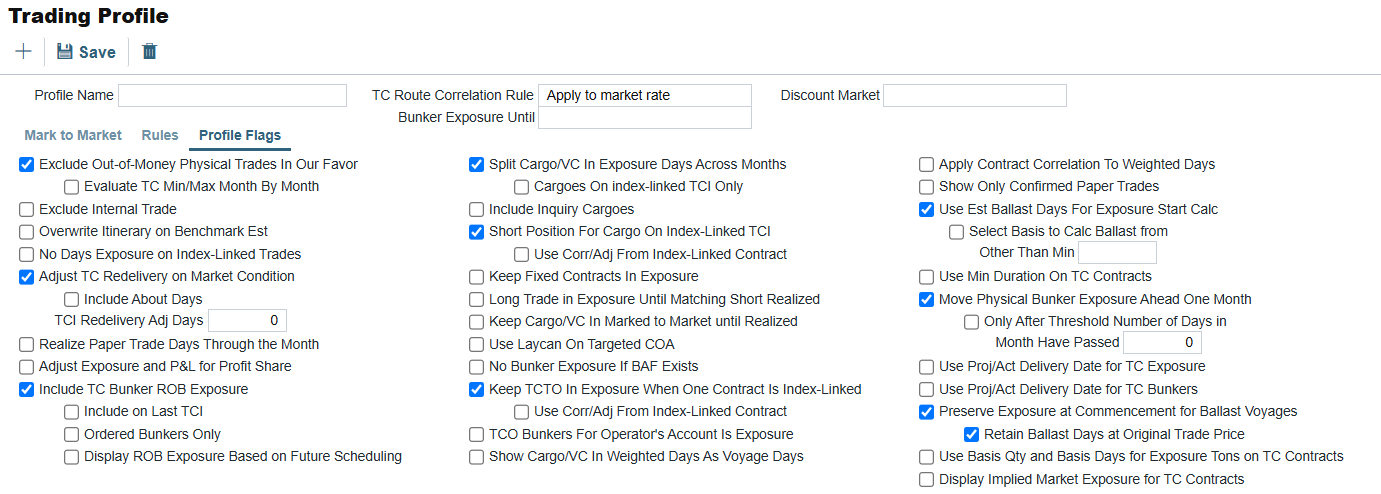Click the plus icon to add new profile
1381x494 pixels.
[23, 51]
